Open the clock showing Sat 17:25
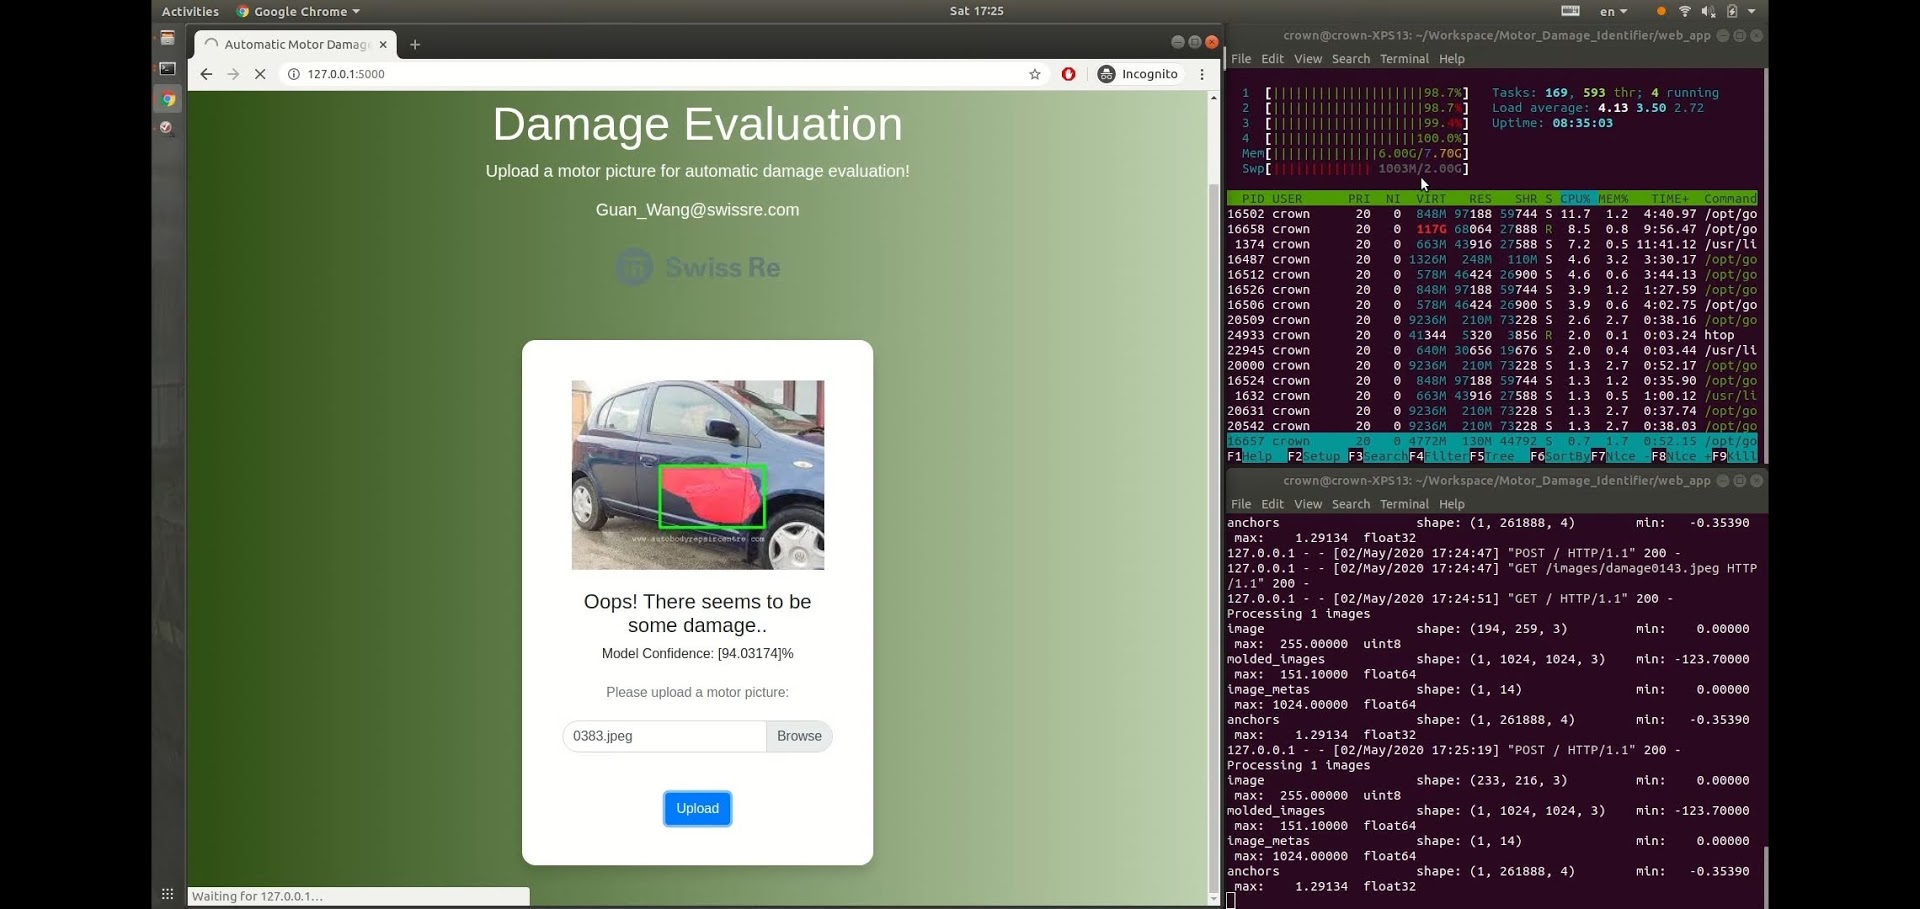The width and height of the screenshot is (1920, 909). 976,11
